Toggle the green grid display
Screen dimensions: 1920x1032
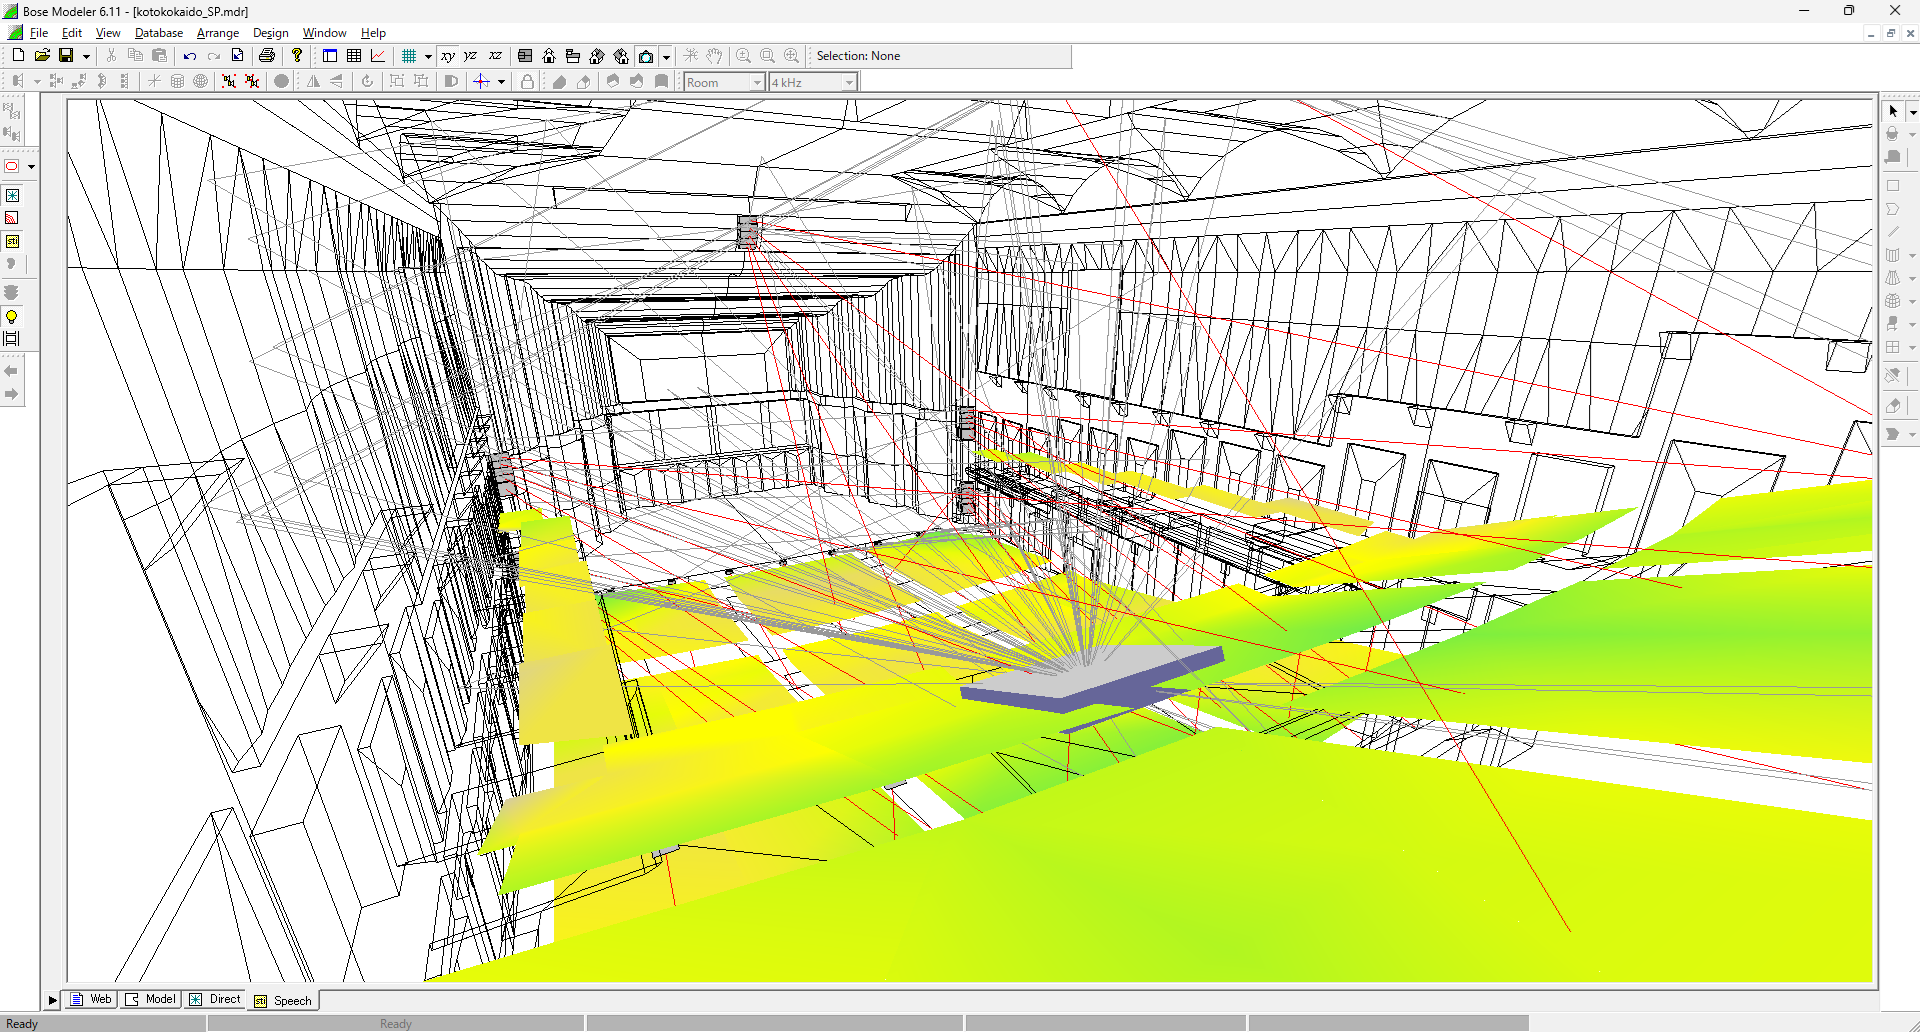click(x=409, y=56)
